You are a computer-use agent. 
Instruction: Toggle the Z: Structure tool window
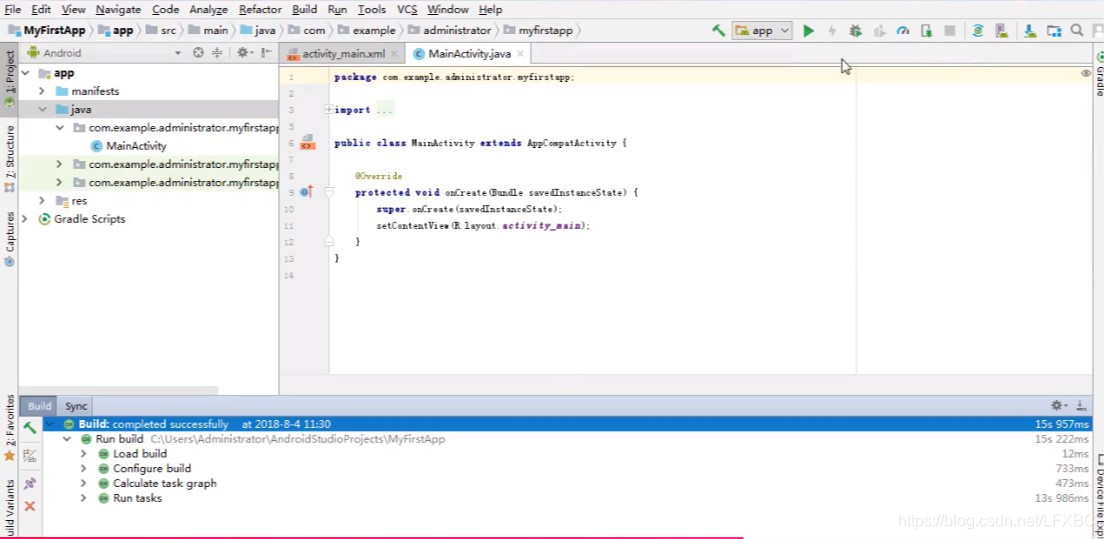coord(9,158)
